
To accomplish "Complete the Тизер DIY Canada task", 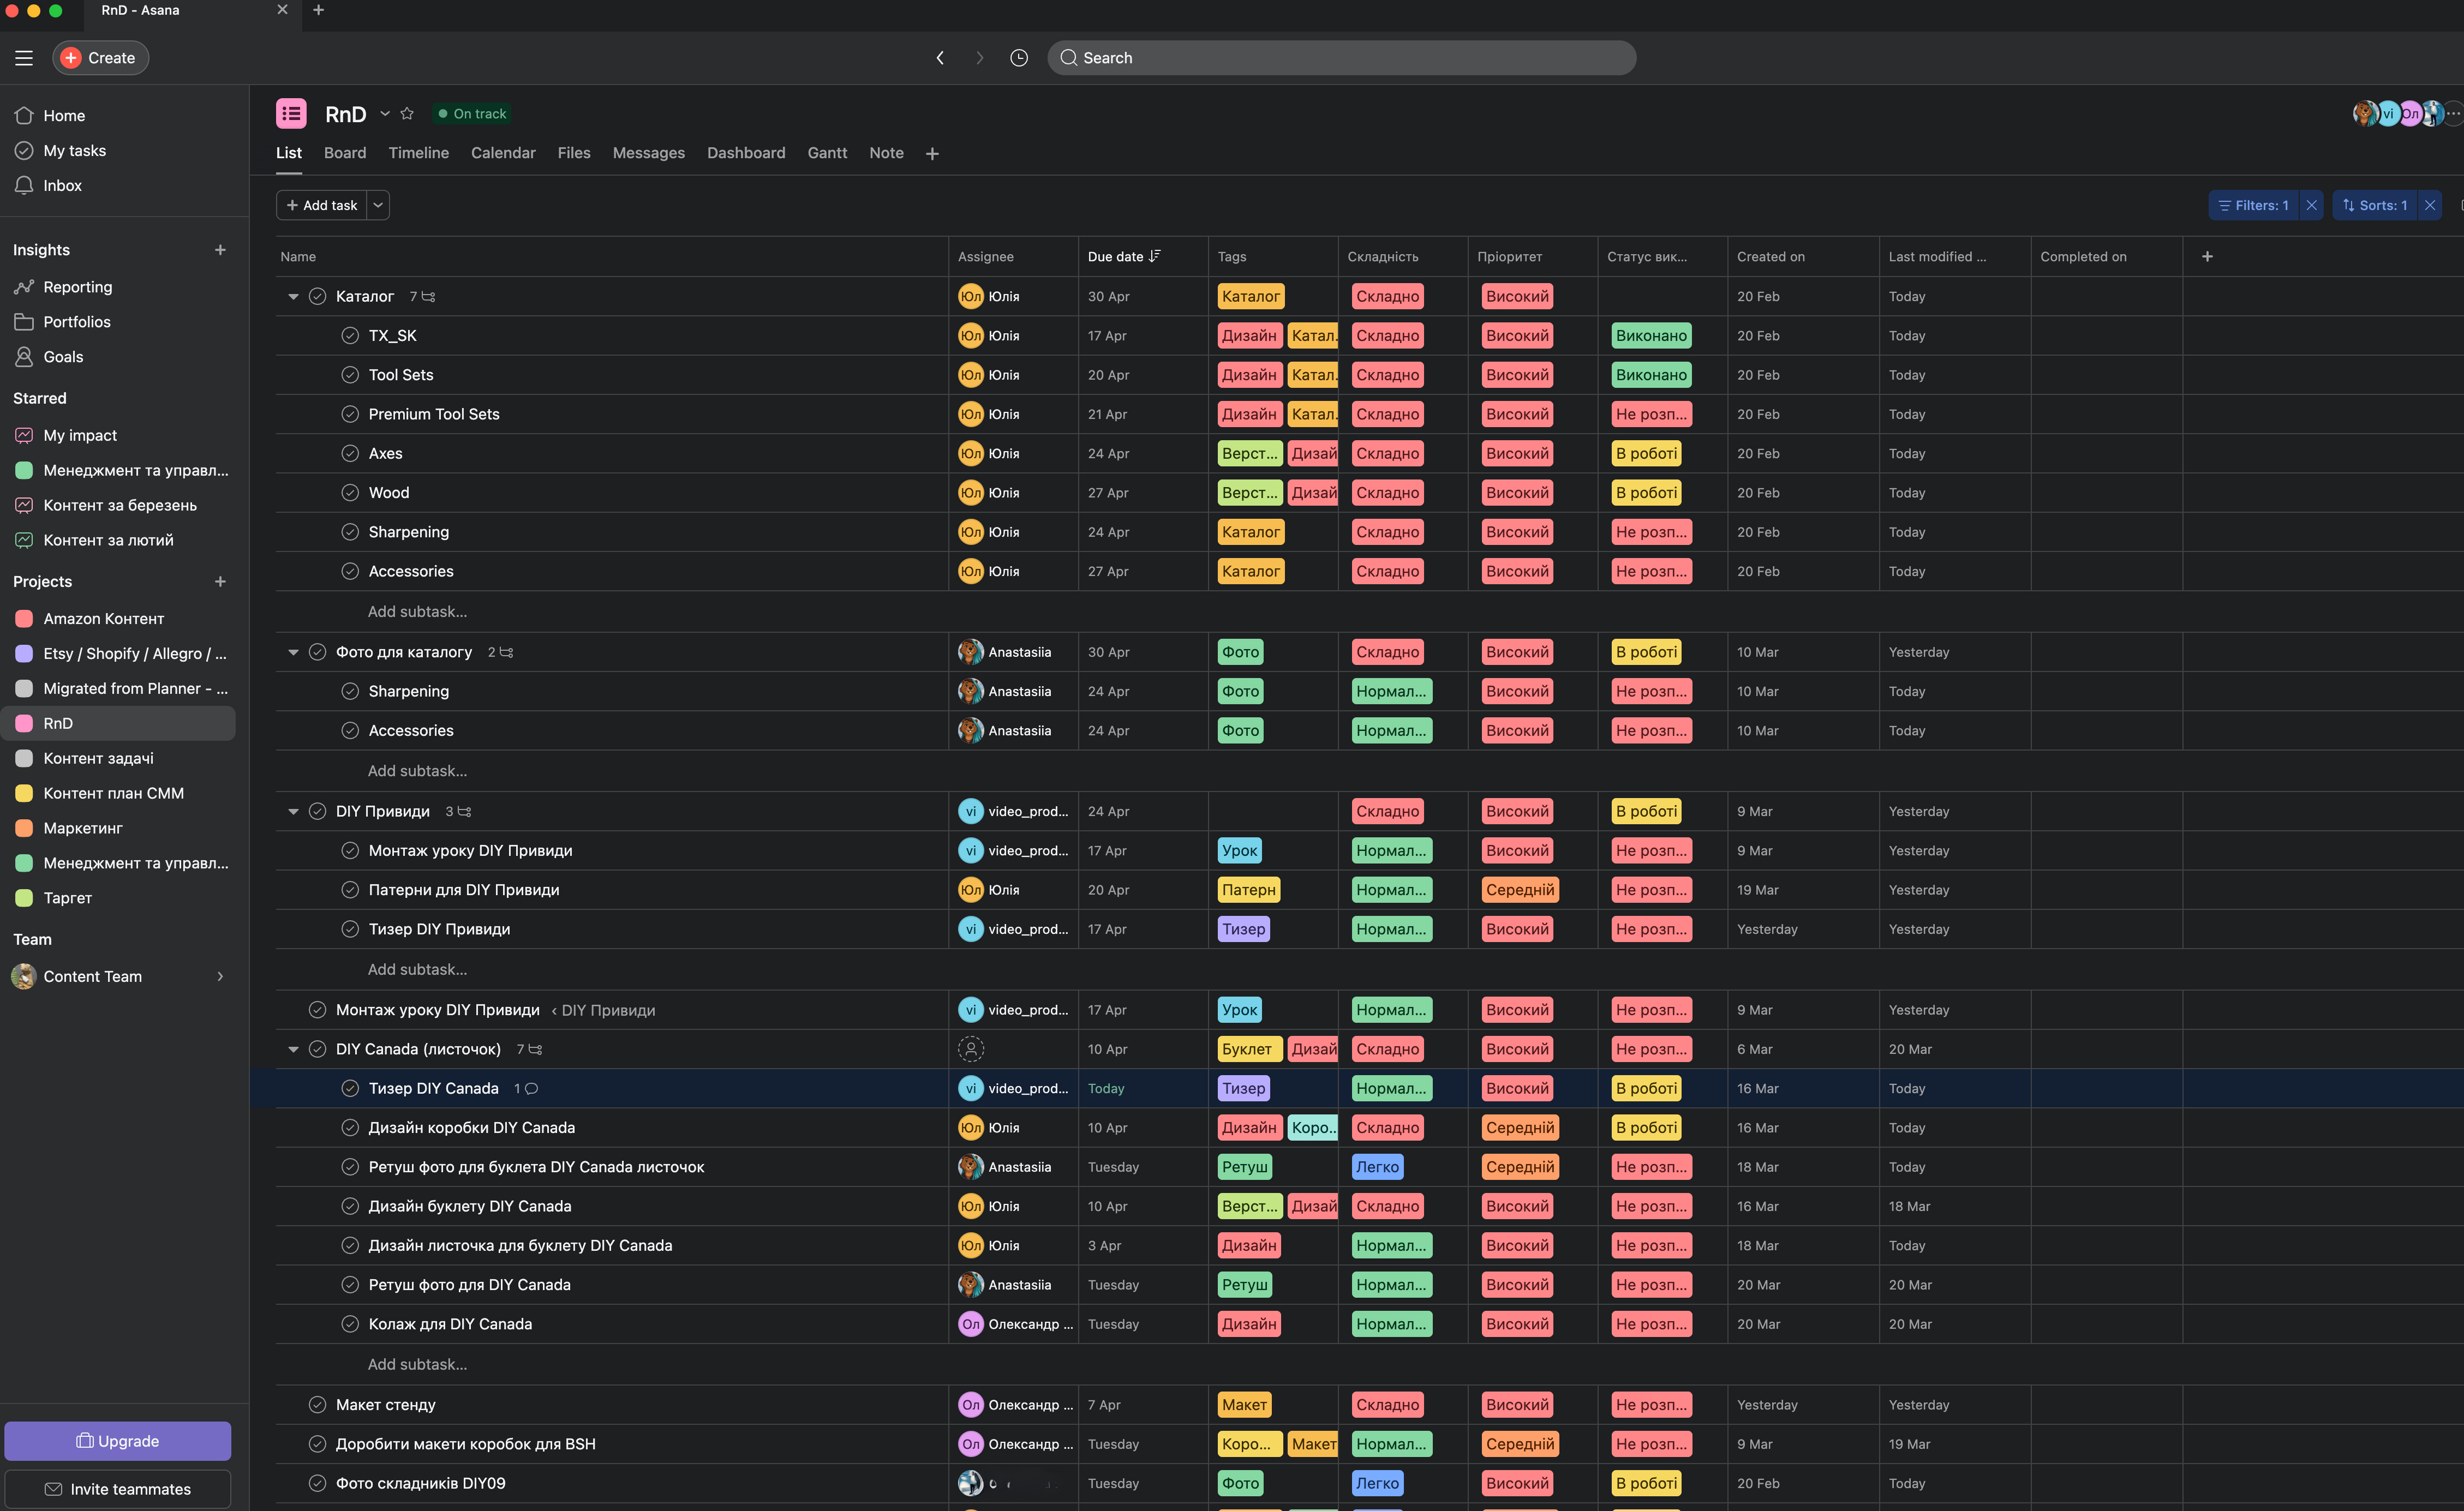I will coord(350,1088).
